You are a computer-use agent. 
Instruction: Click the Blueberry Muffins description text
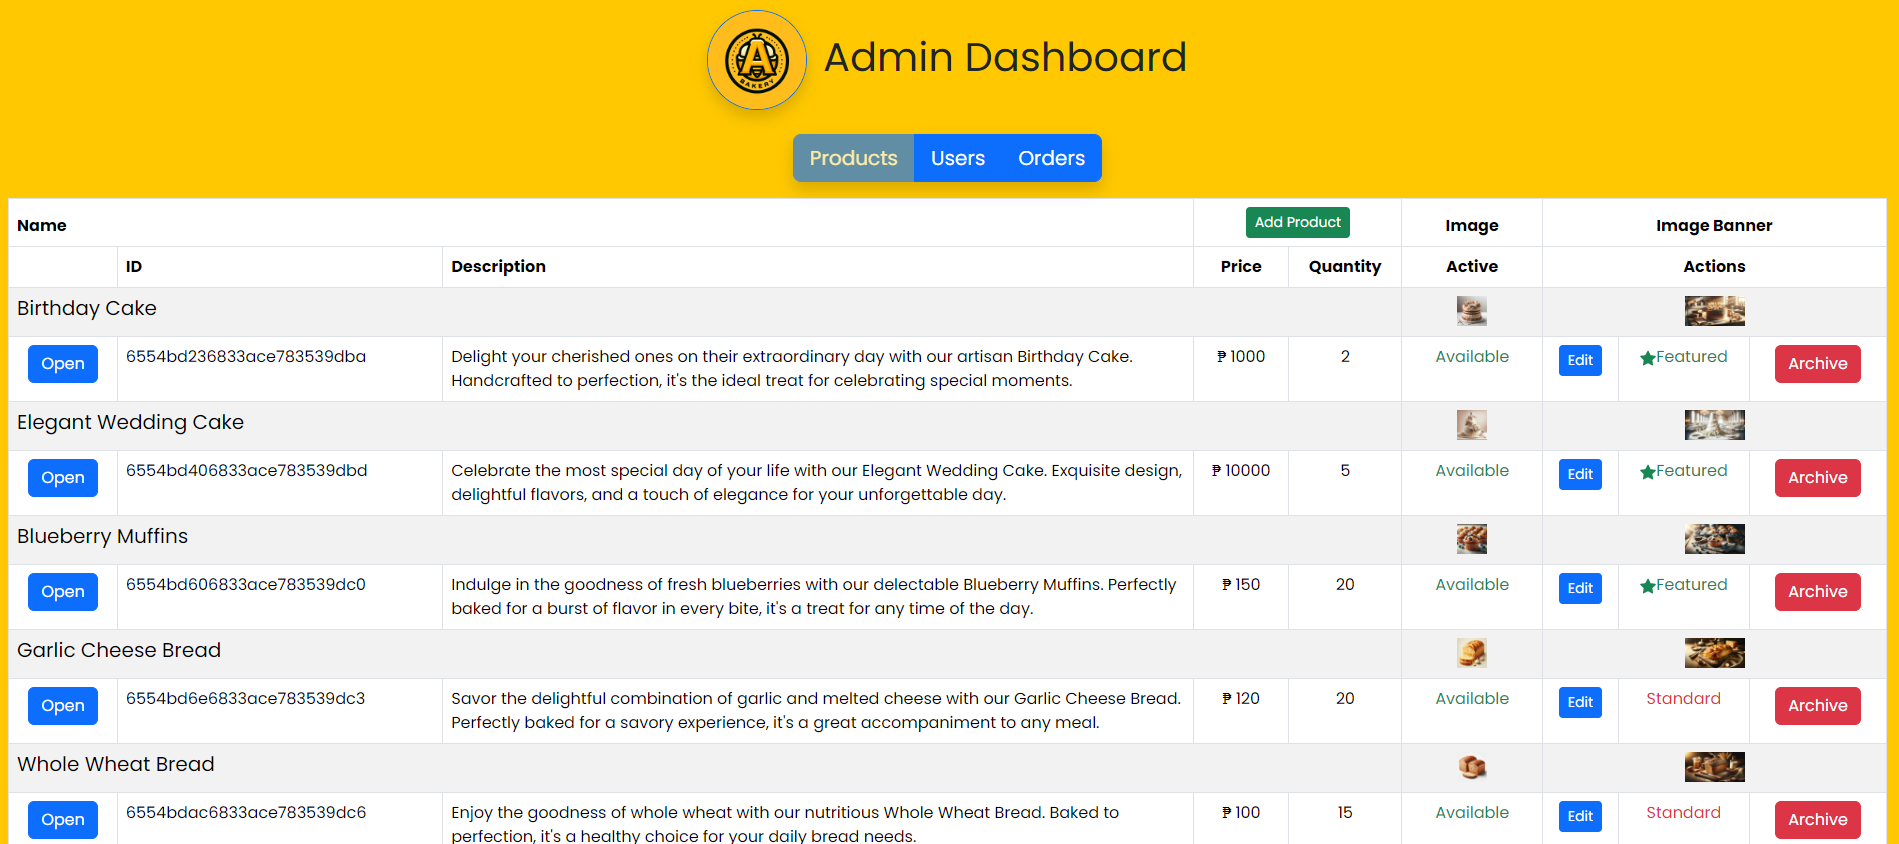point(813,597)
